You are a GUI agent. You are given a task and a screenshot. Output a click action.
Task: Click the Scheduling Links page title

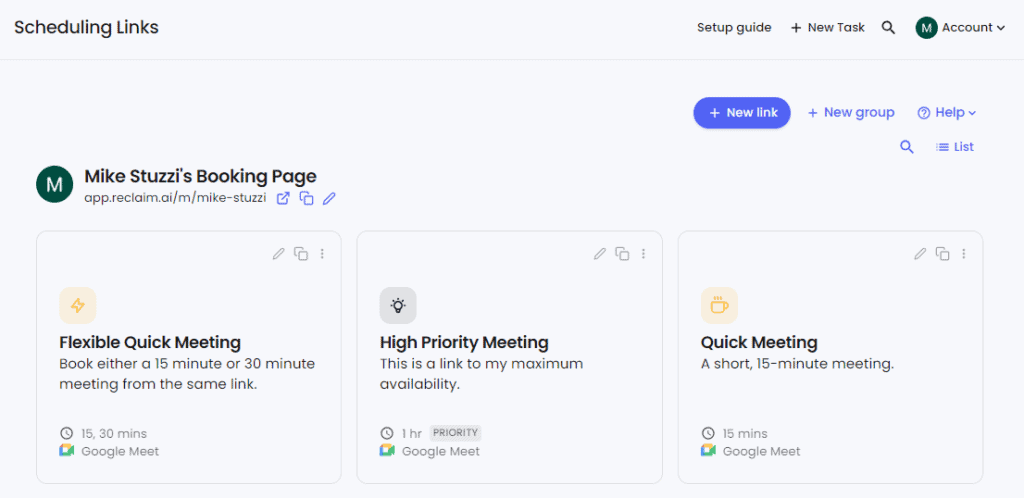coord(86,27)
